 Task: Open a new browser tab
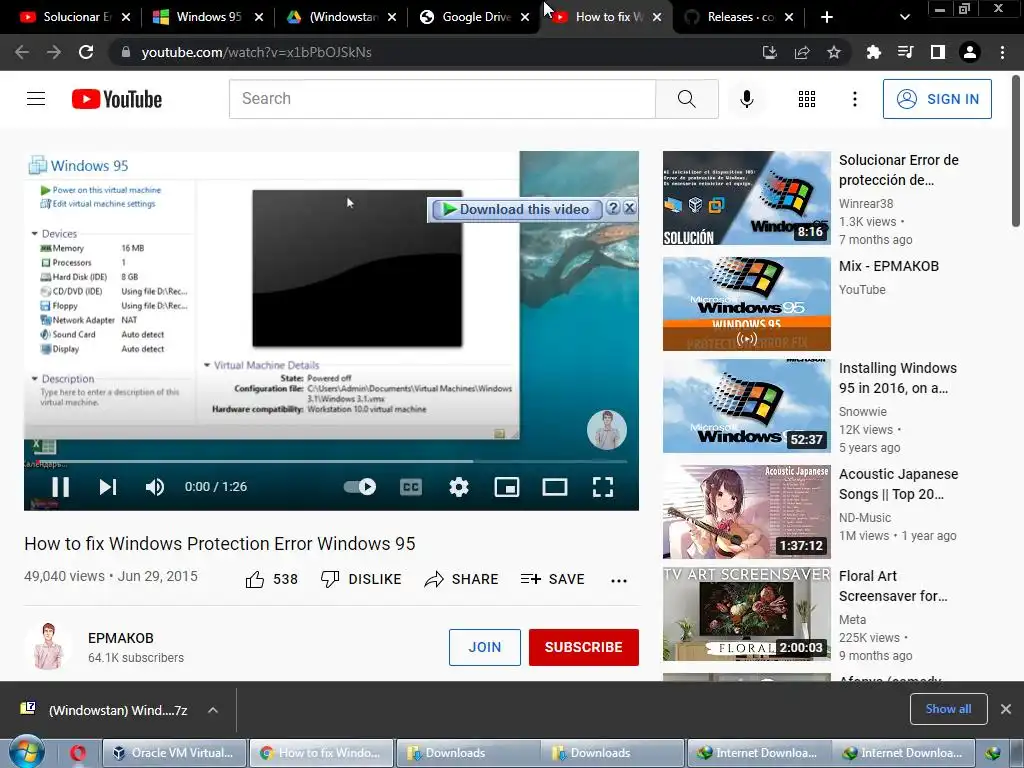pos(827,17)
